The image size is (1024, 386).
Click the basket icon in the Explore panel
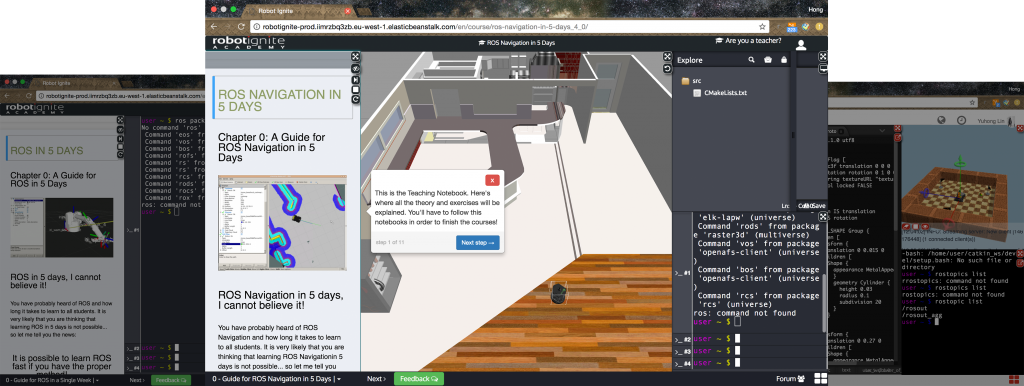point(768,60)
